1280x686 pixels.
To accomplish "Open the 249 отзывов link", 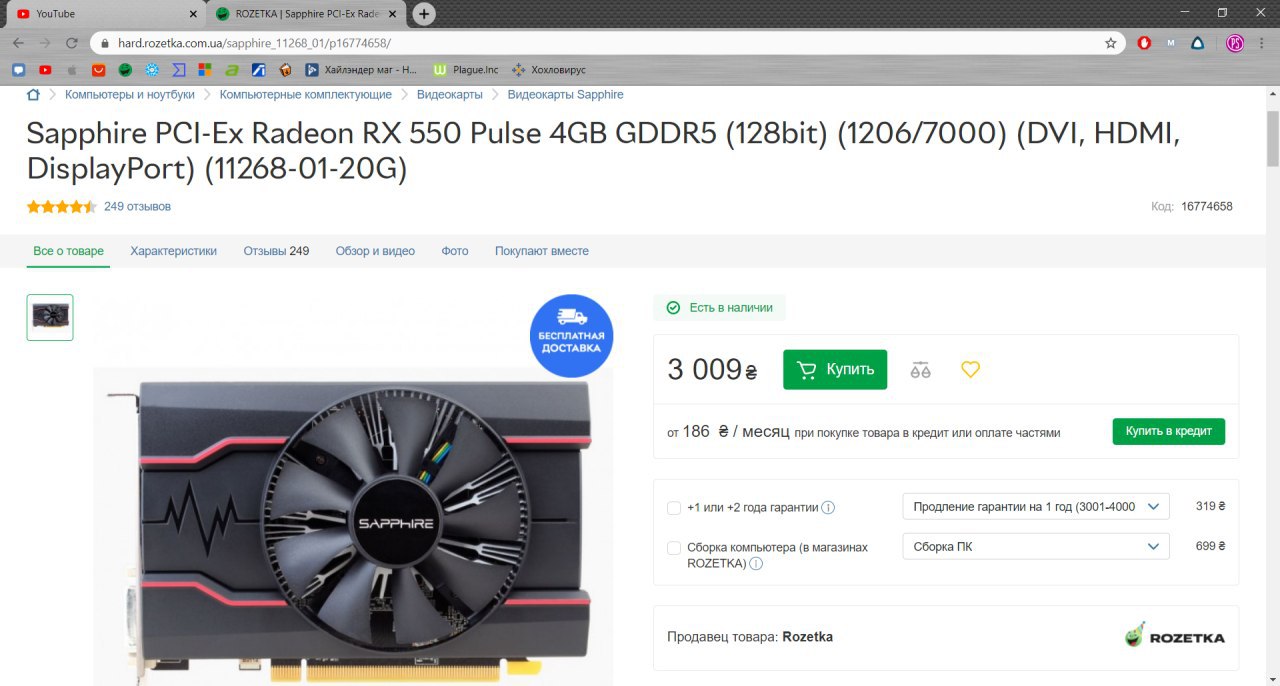I will pos(137,207).
